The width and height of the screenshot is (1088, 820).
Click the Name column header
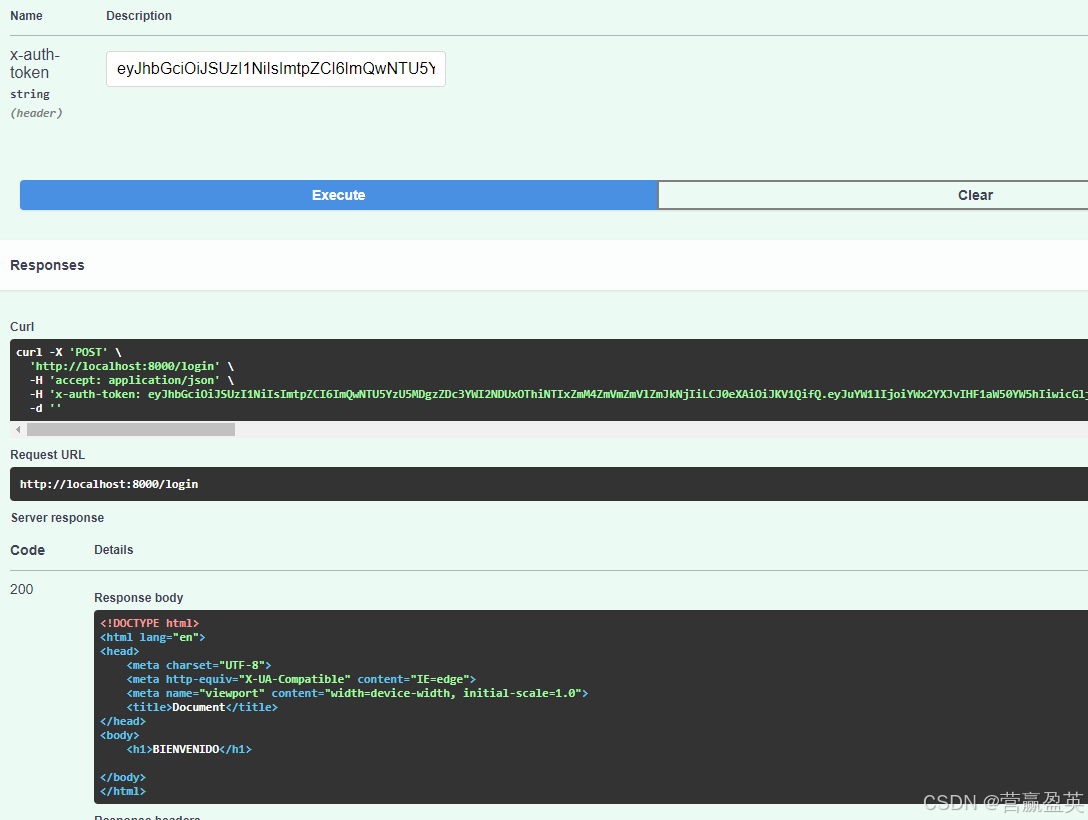pos(25,15)
